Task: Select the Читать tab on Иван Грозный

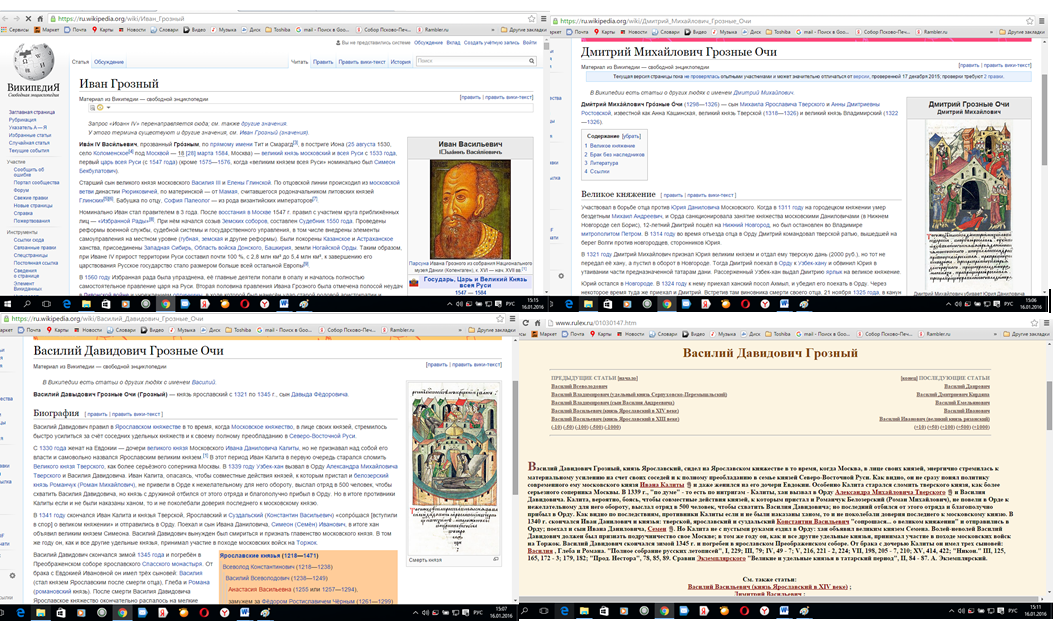Action: point(299,62)
